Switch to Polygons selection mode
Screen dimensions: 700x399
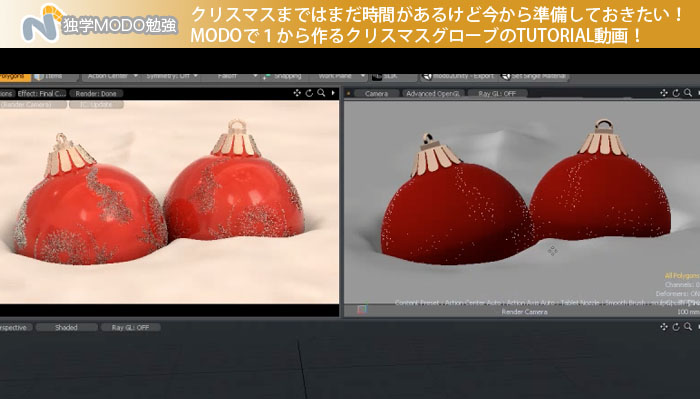(14, 76)
